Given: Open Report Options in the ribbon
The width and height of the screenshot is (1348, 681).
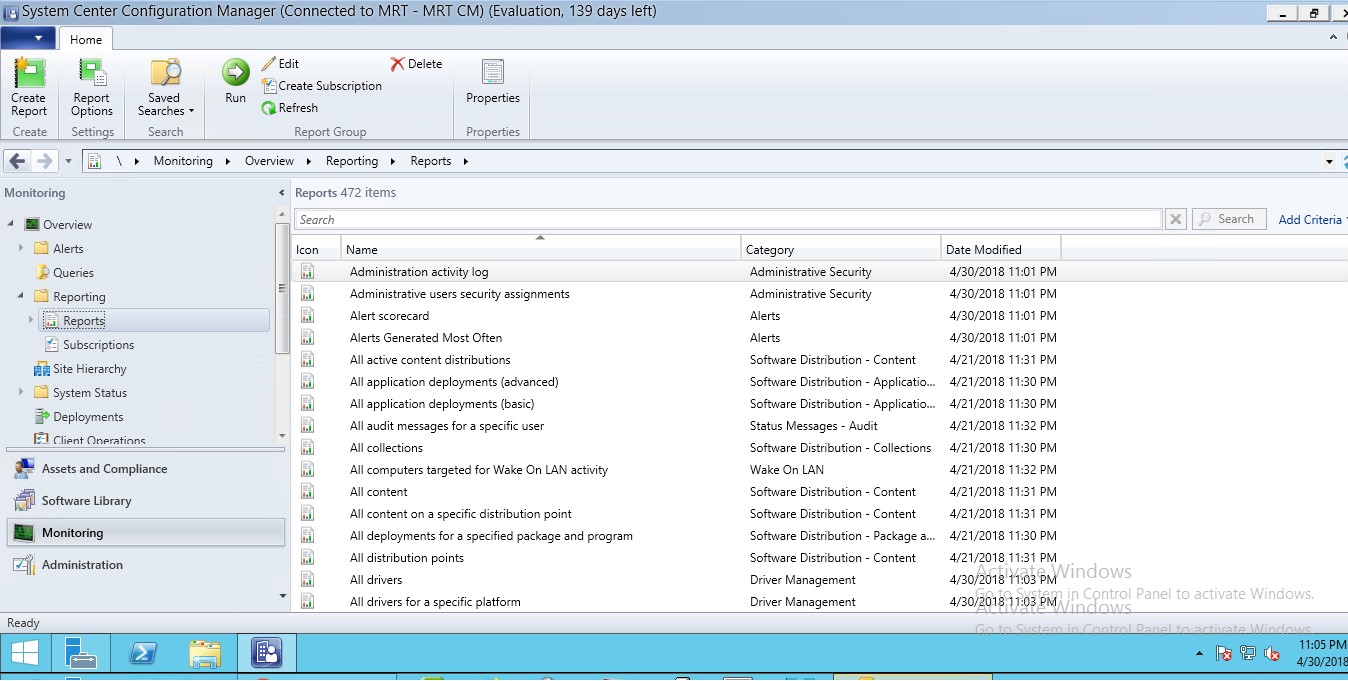Looking at the screenshot, I should 92,74.
